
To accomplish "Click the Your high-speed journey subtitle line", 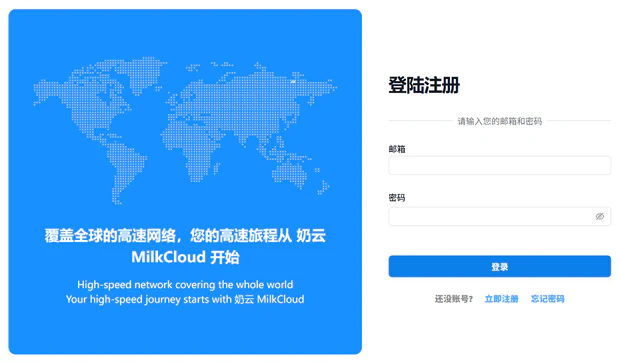I will point(185,299).
